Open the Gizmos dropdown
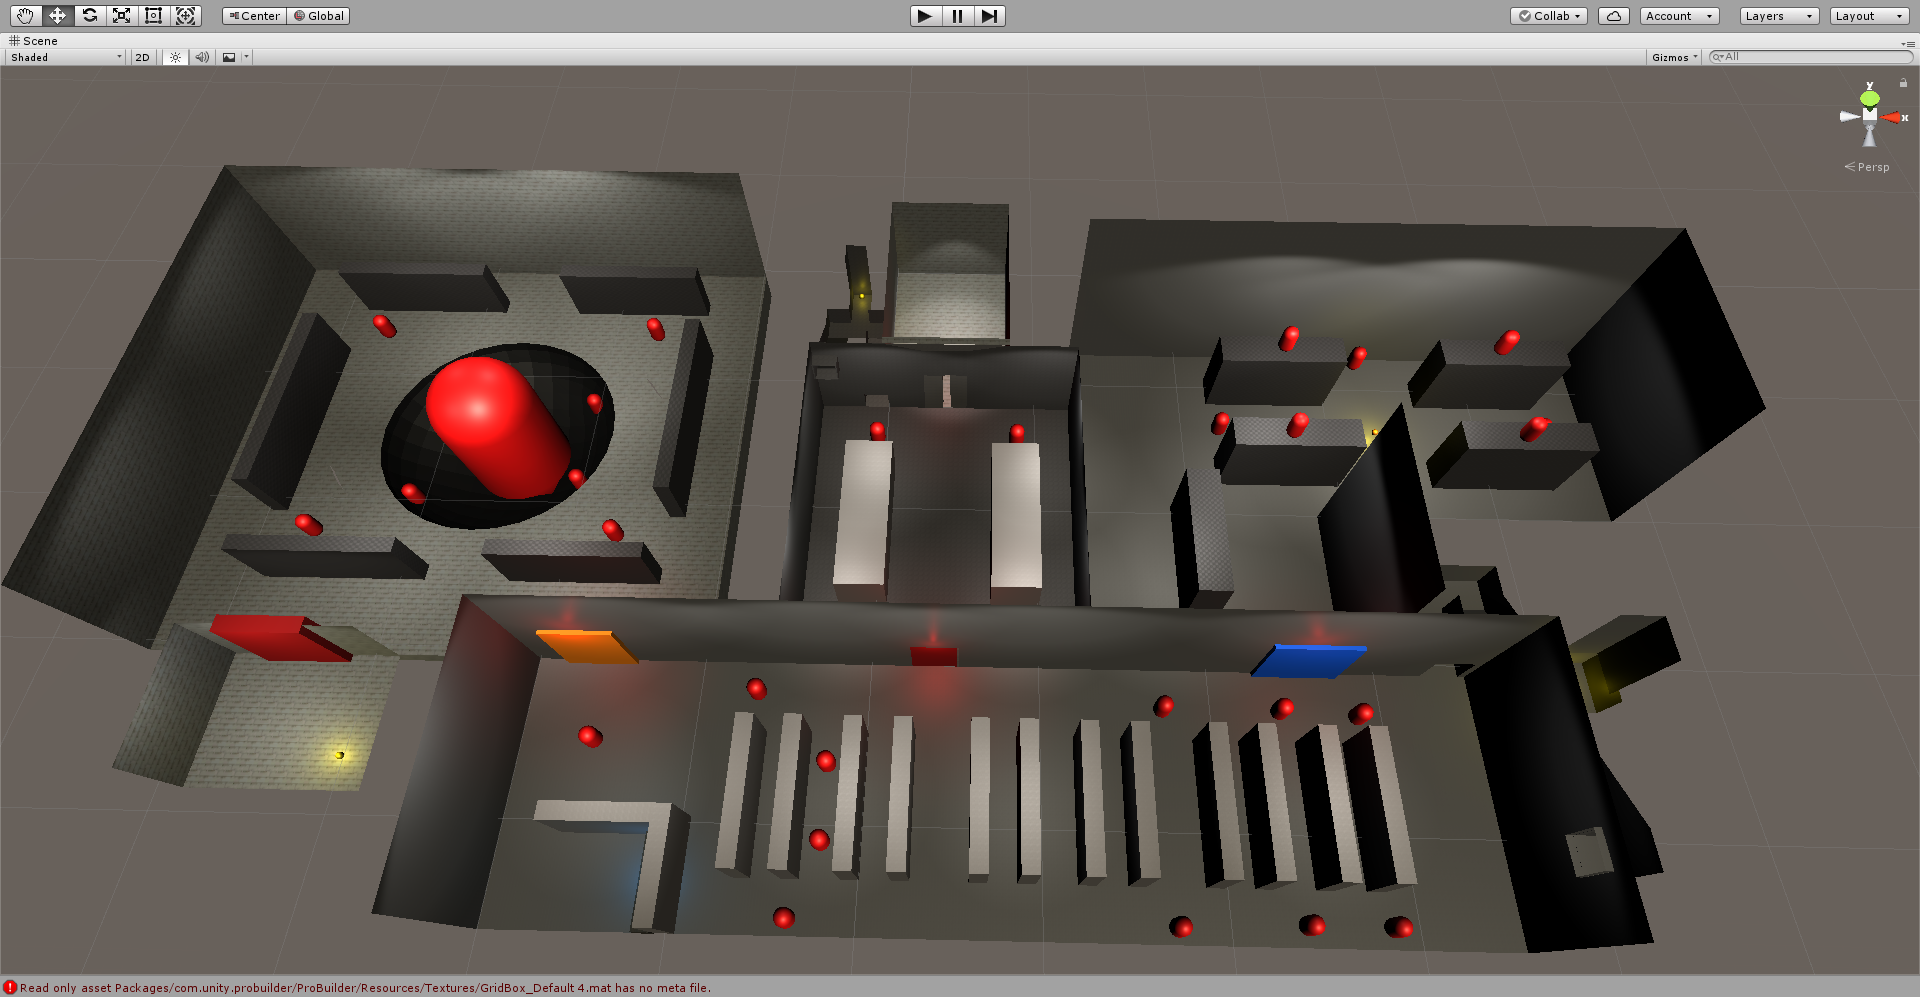Viewport: 1920px width, 997px height. click(x=1673, y=57)
